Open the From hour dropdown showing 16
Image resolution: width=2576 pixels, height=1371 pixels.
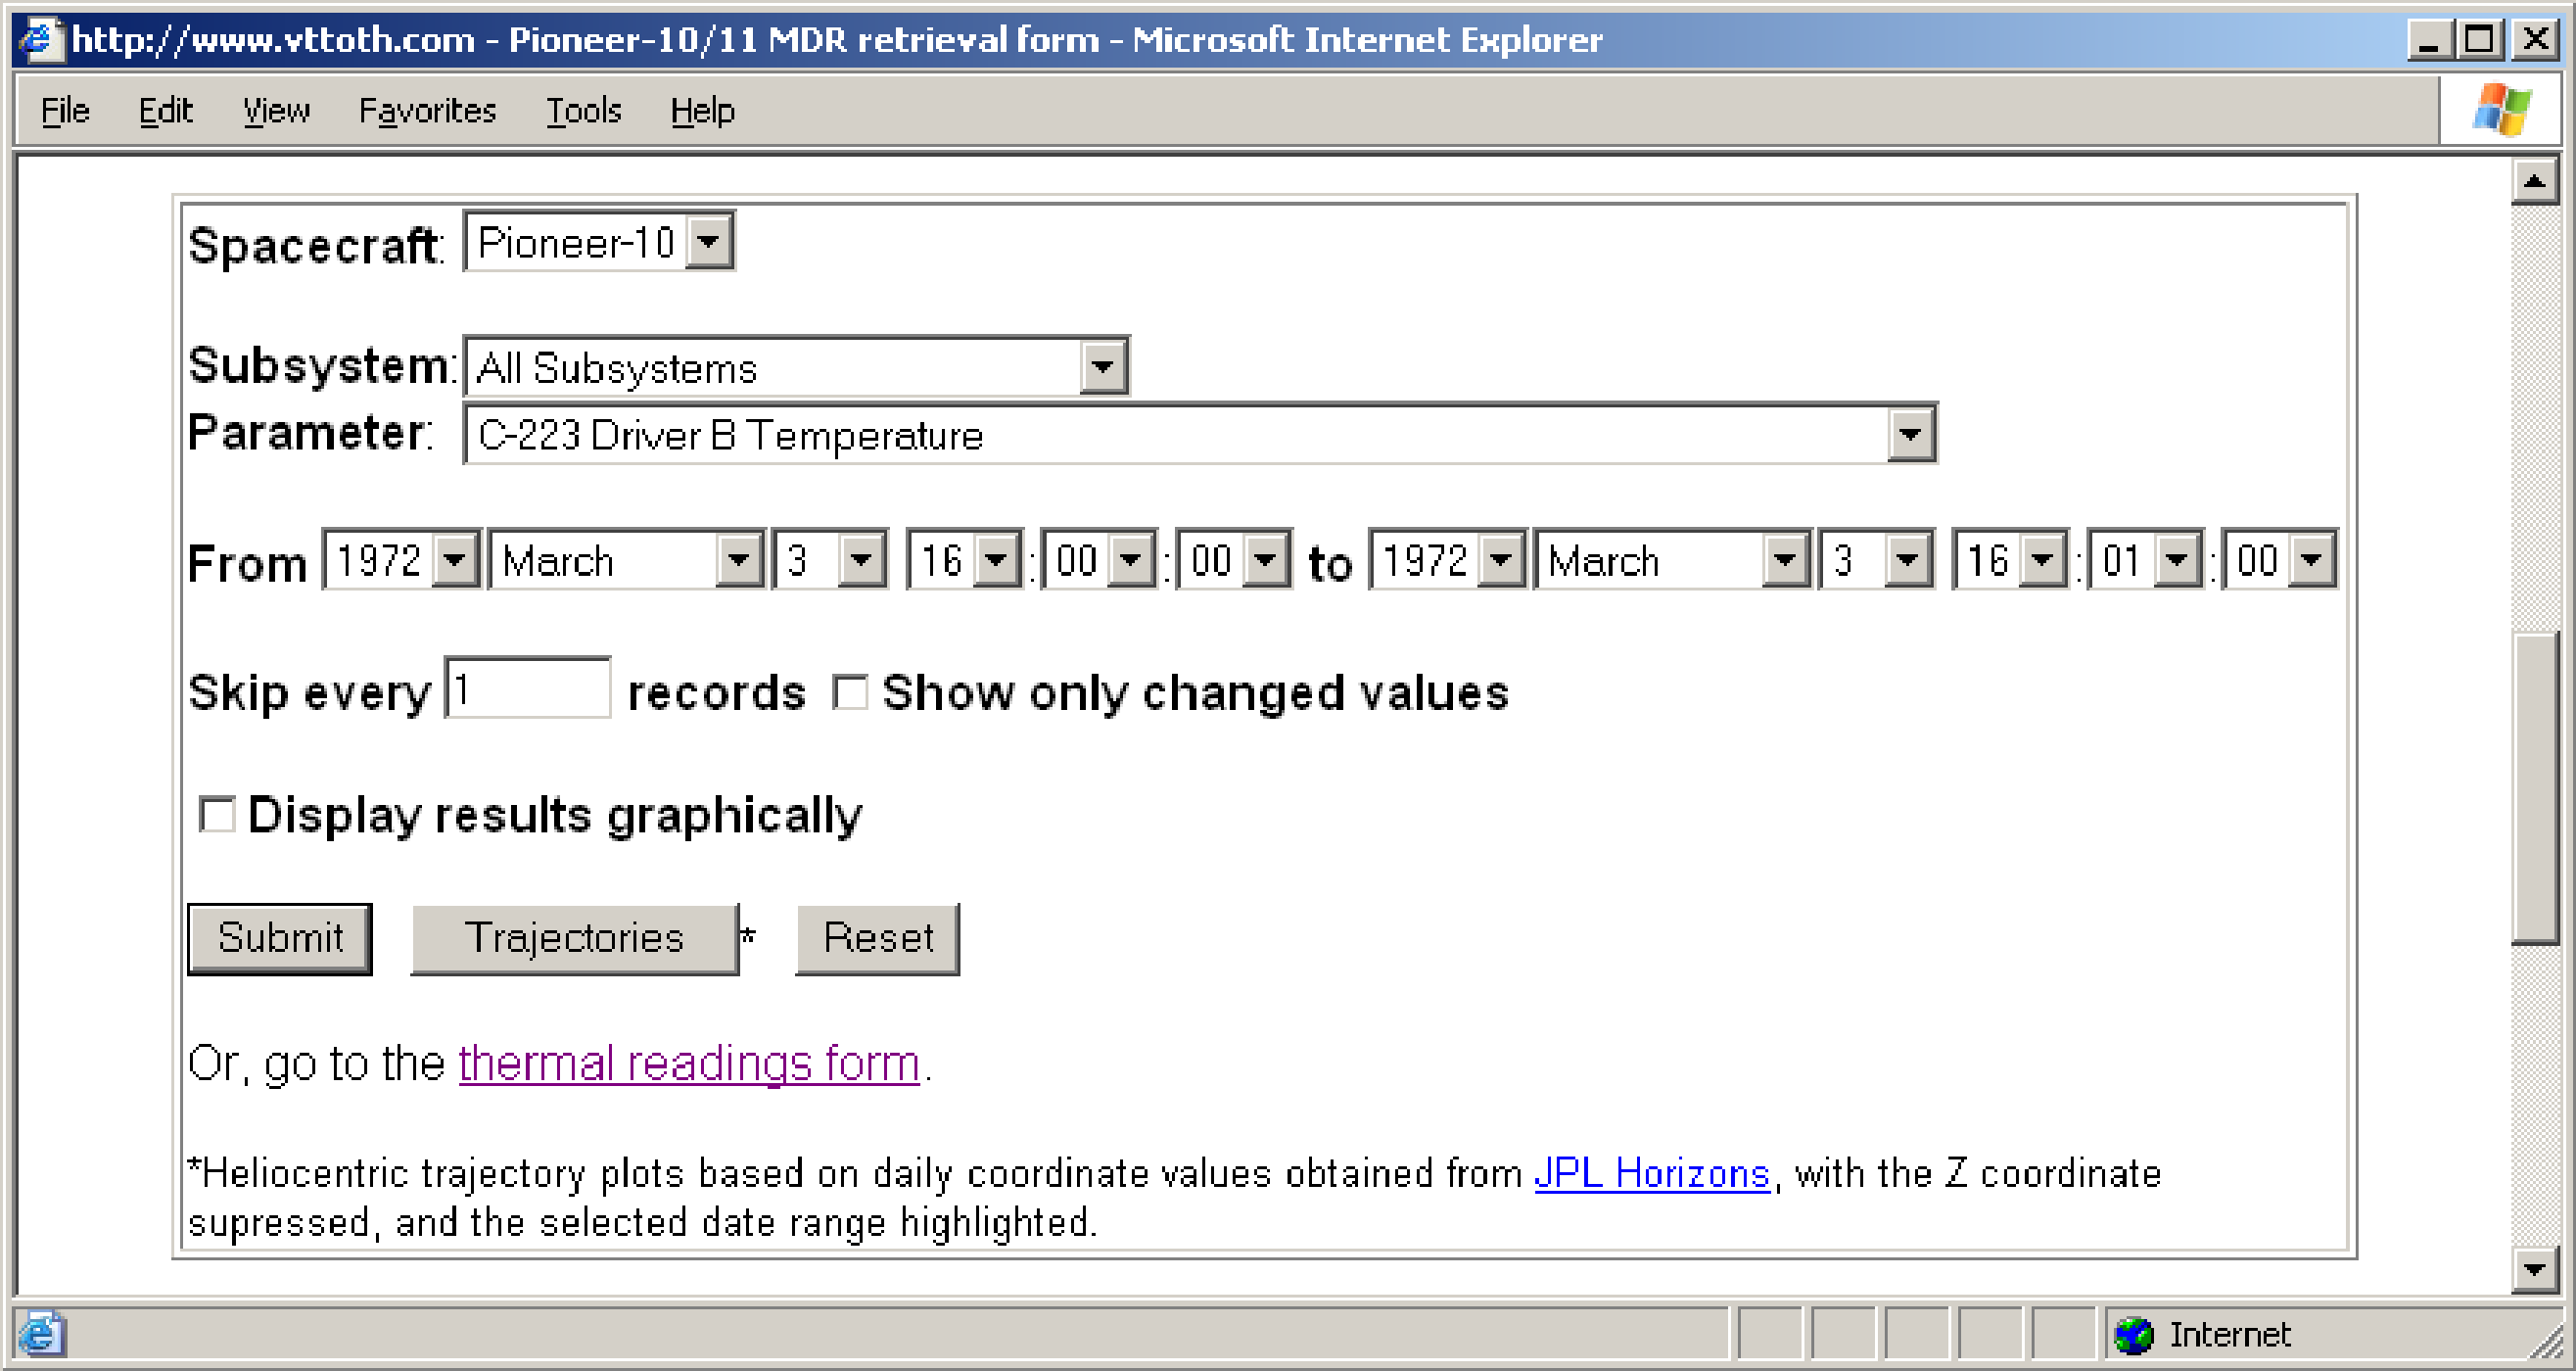[x=964, y=559]
